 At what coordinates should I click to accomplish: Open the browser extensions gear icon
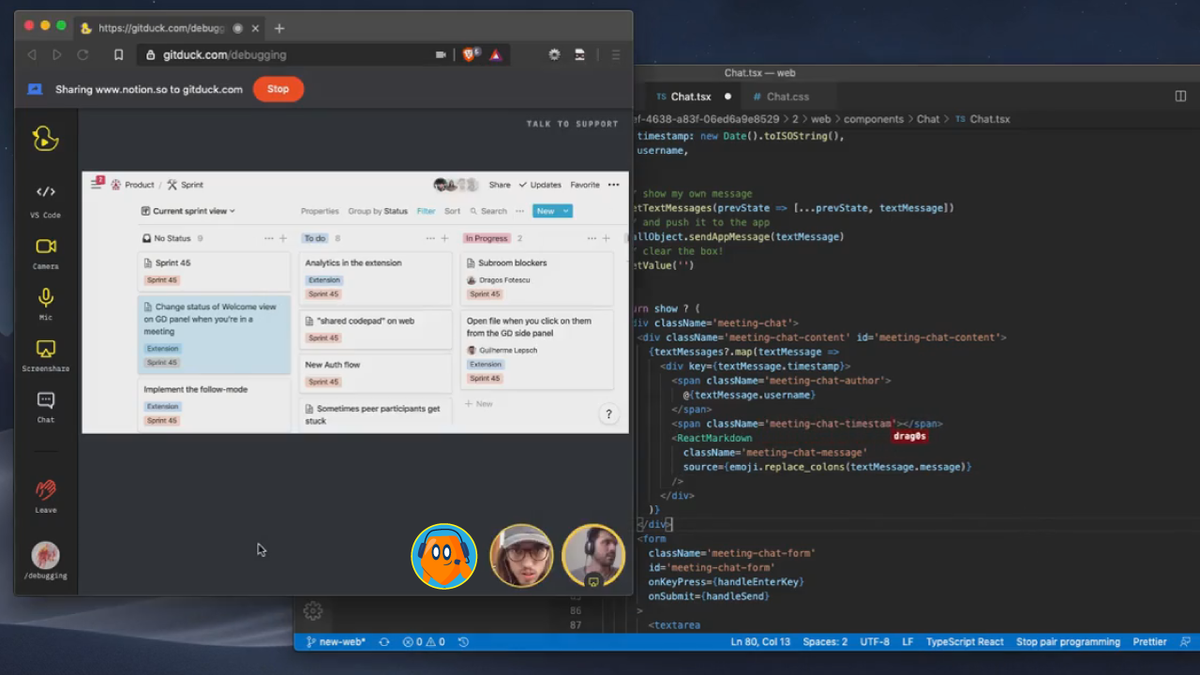[x=554, y=55]
